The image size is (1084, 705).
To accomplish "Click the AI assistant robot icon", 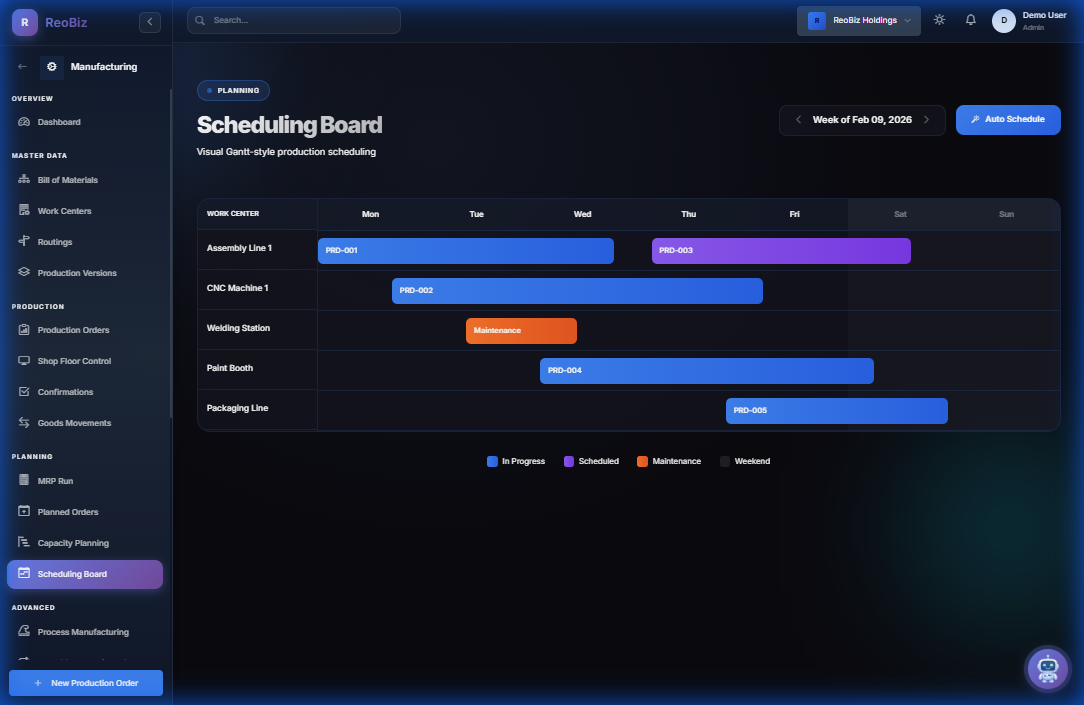I will (1047, 668).
